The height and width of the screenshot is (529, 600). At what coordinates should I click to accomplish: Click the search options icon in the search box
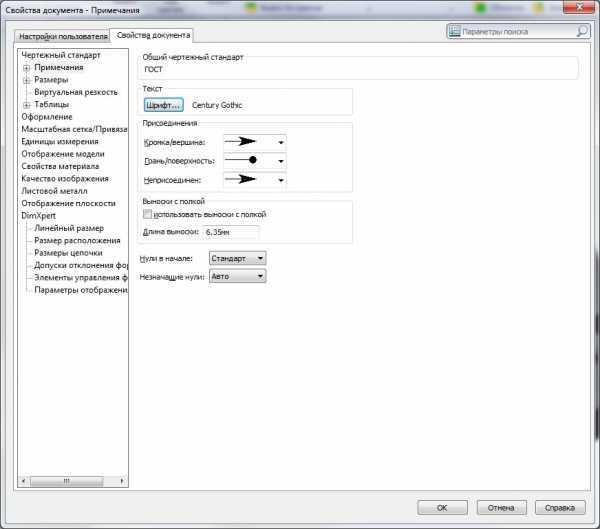pyautogui.click(x=454, y=31)
